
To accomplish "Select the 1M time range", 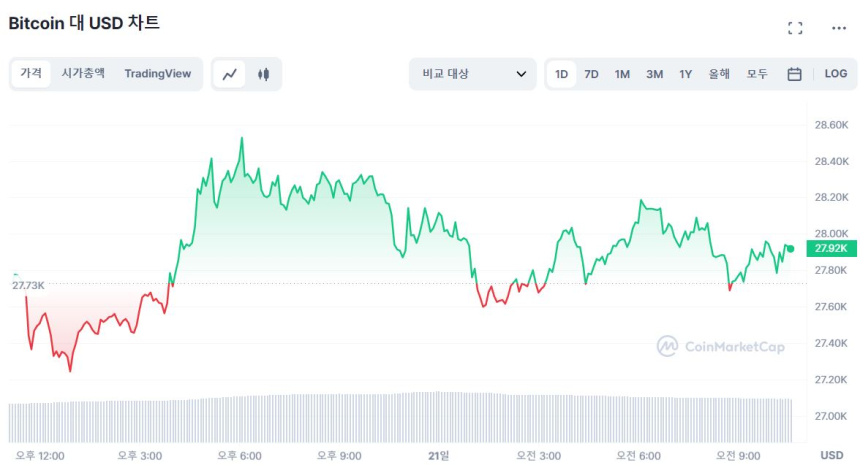I will coord(622,74).
